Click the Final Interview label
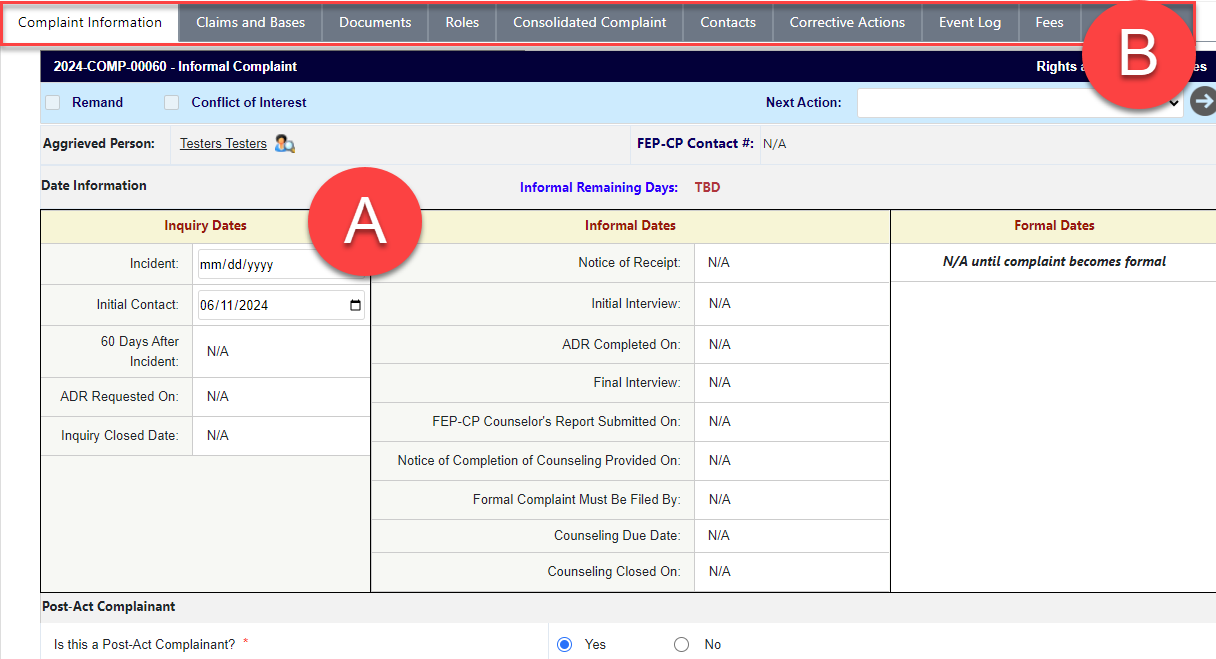1216x659 pixels. [637, 382]
